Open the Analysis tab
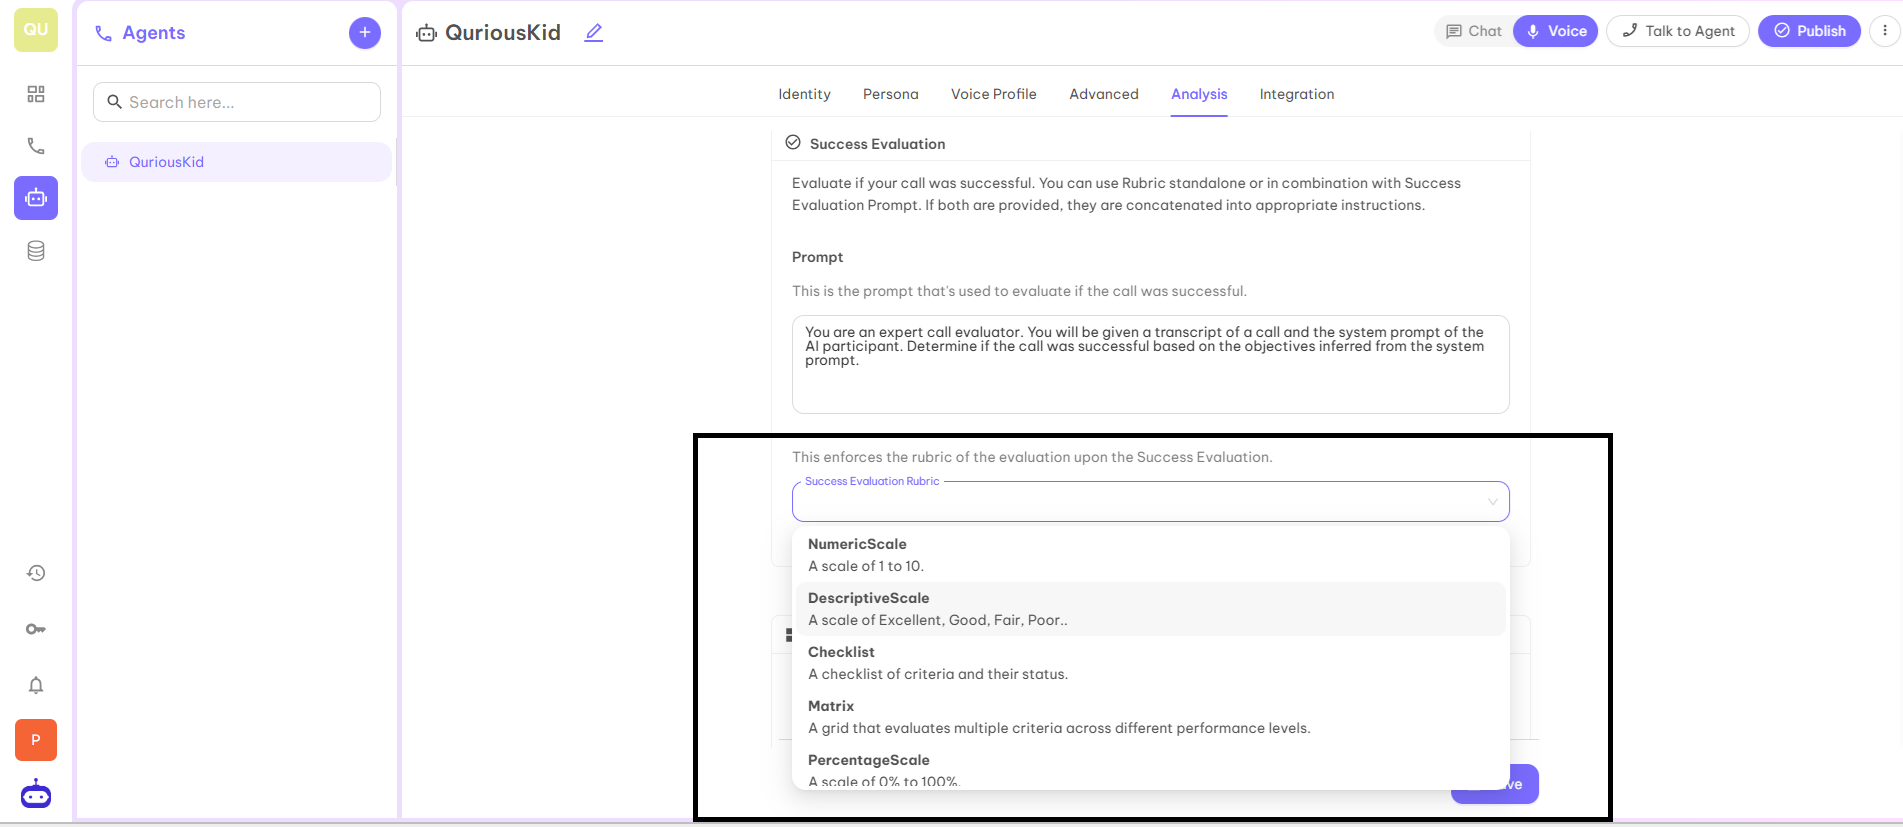Image resolution: width=1903 pixels, height=827 pixels. 1199,94
